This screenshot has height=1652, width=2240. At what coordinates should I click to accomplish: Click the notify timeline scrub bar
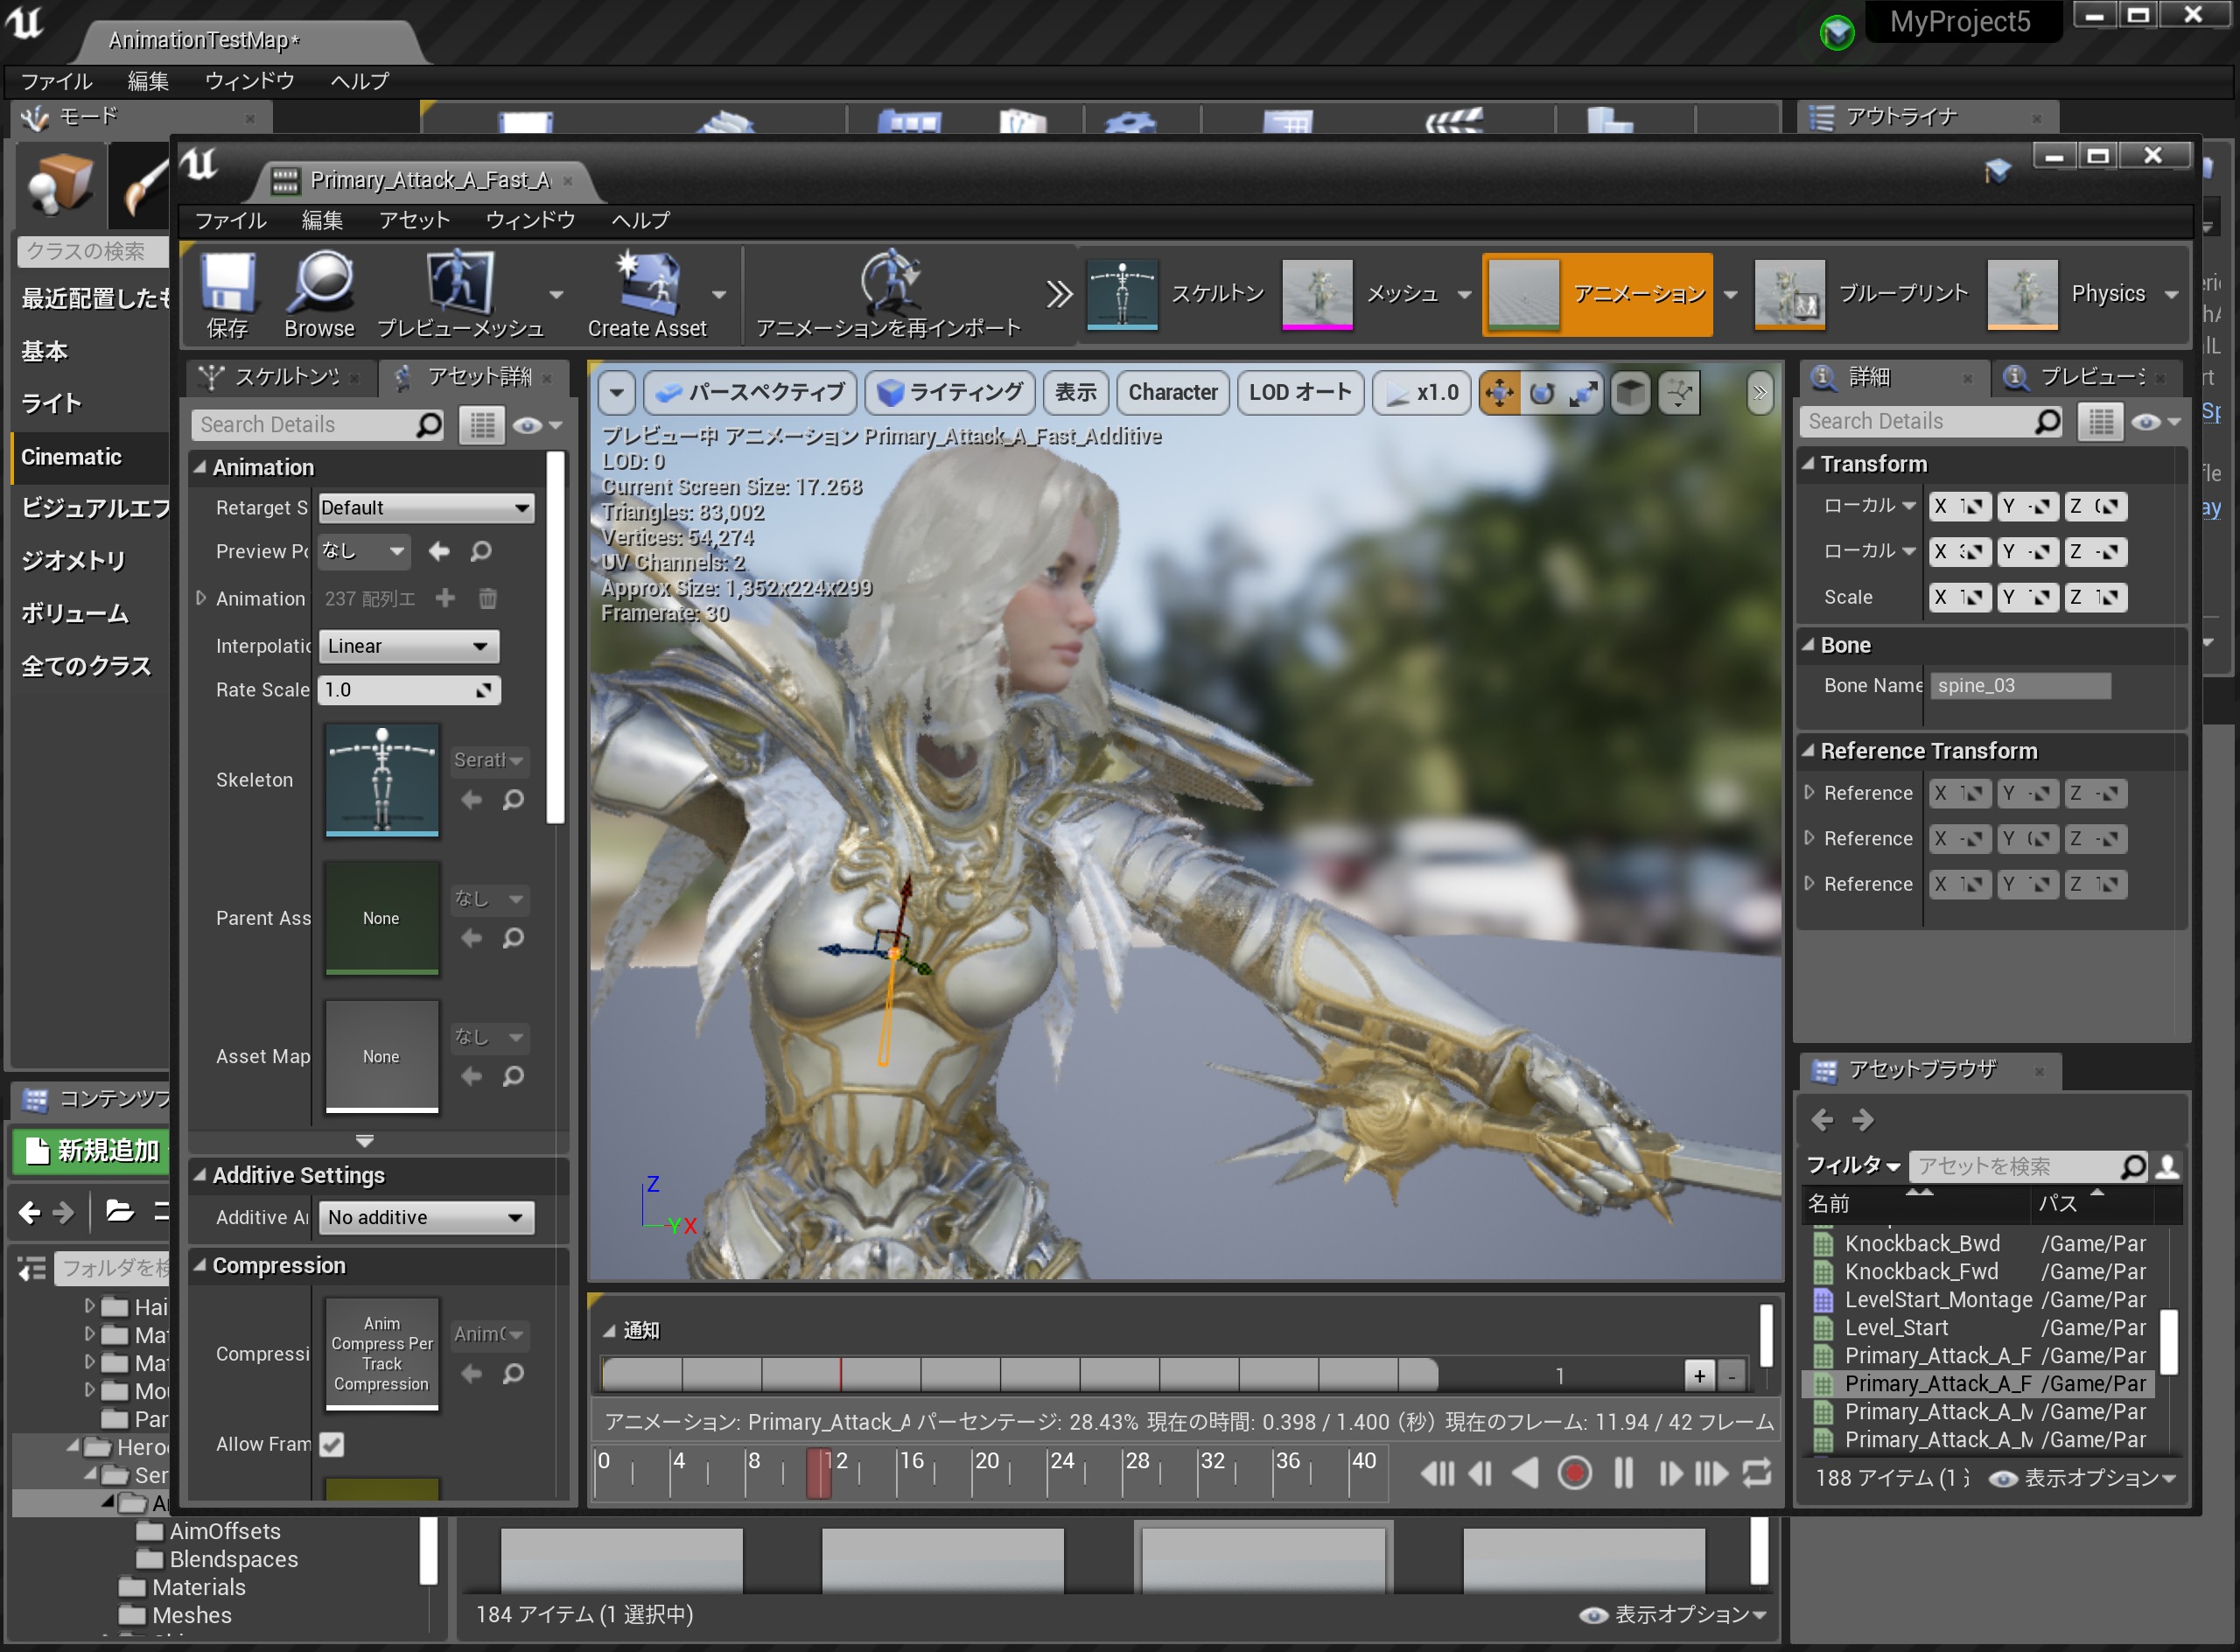click(x=1020, y=1375)
